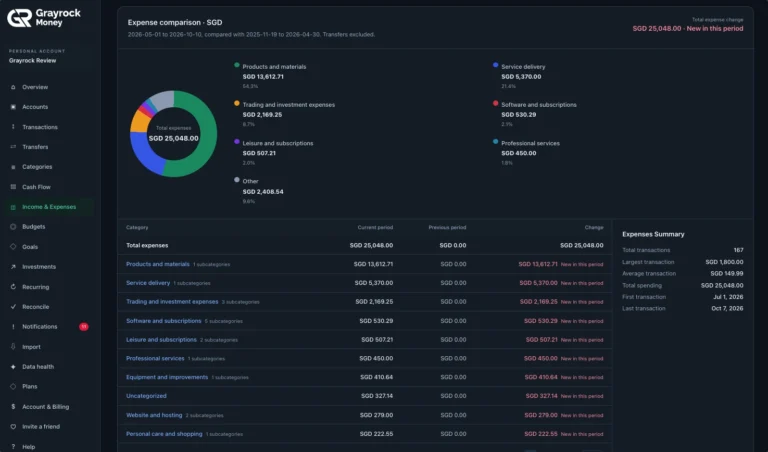Navigate to Cash Flow
The image size is (768, 452).
point(36,187)
